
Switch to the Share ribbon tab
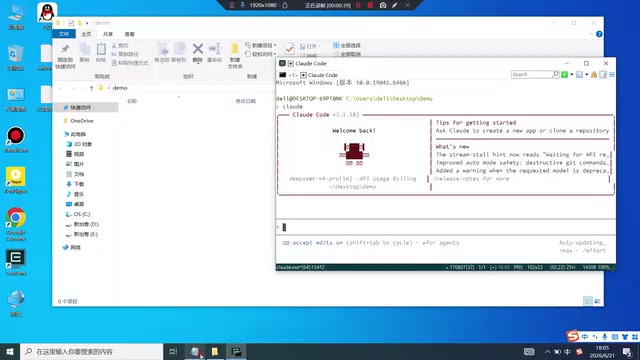pyautogui.click(x=108, y=34)
